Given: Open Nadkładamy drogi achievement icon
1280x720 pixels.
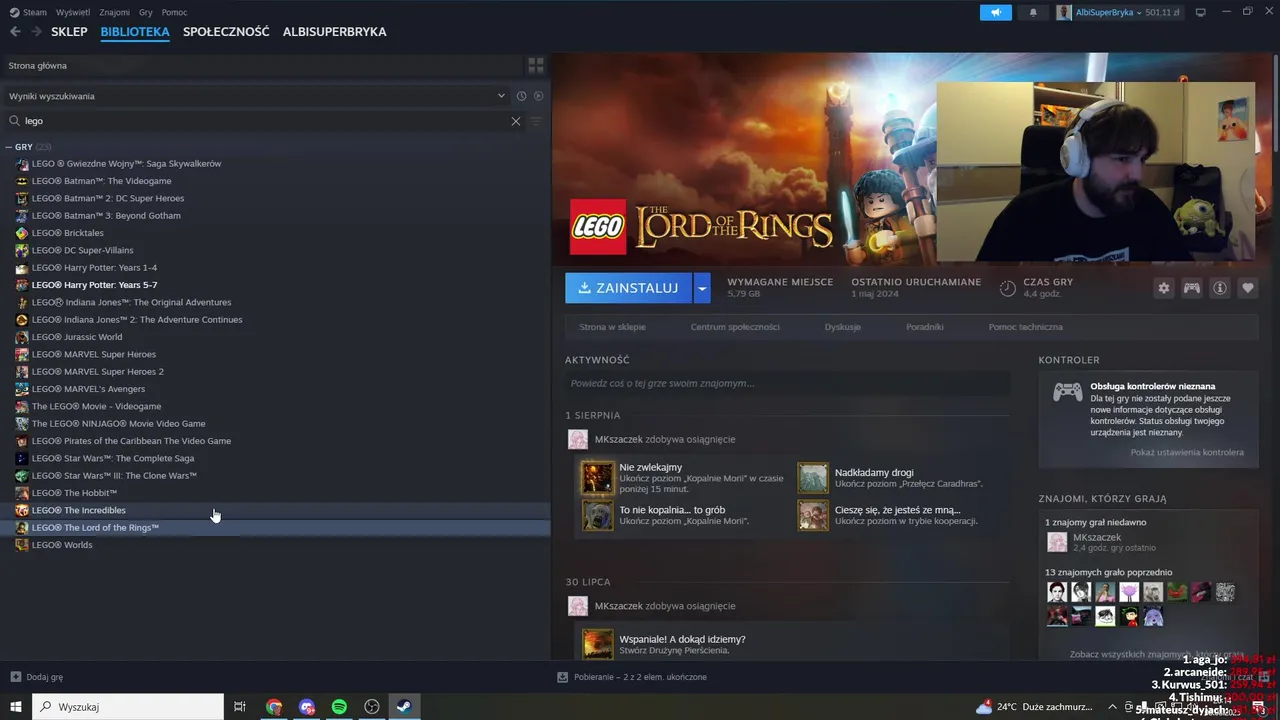Looking at the screenshot, I should 813,478.
